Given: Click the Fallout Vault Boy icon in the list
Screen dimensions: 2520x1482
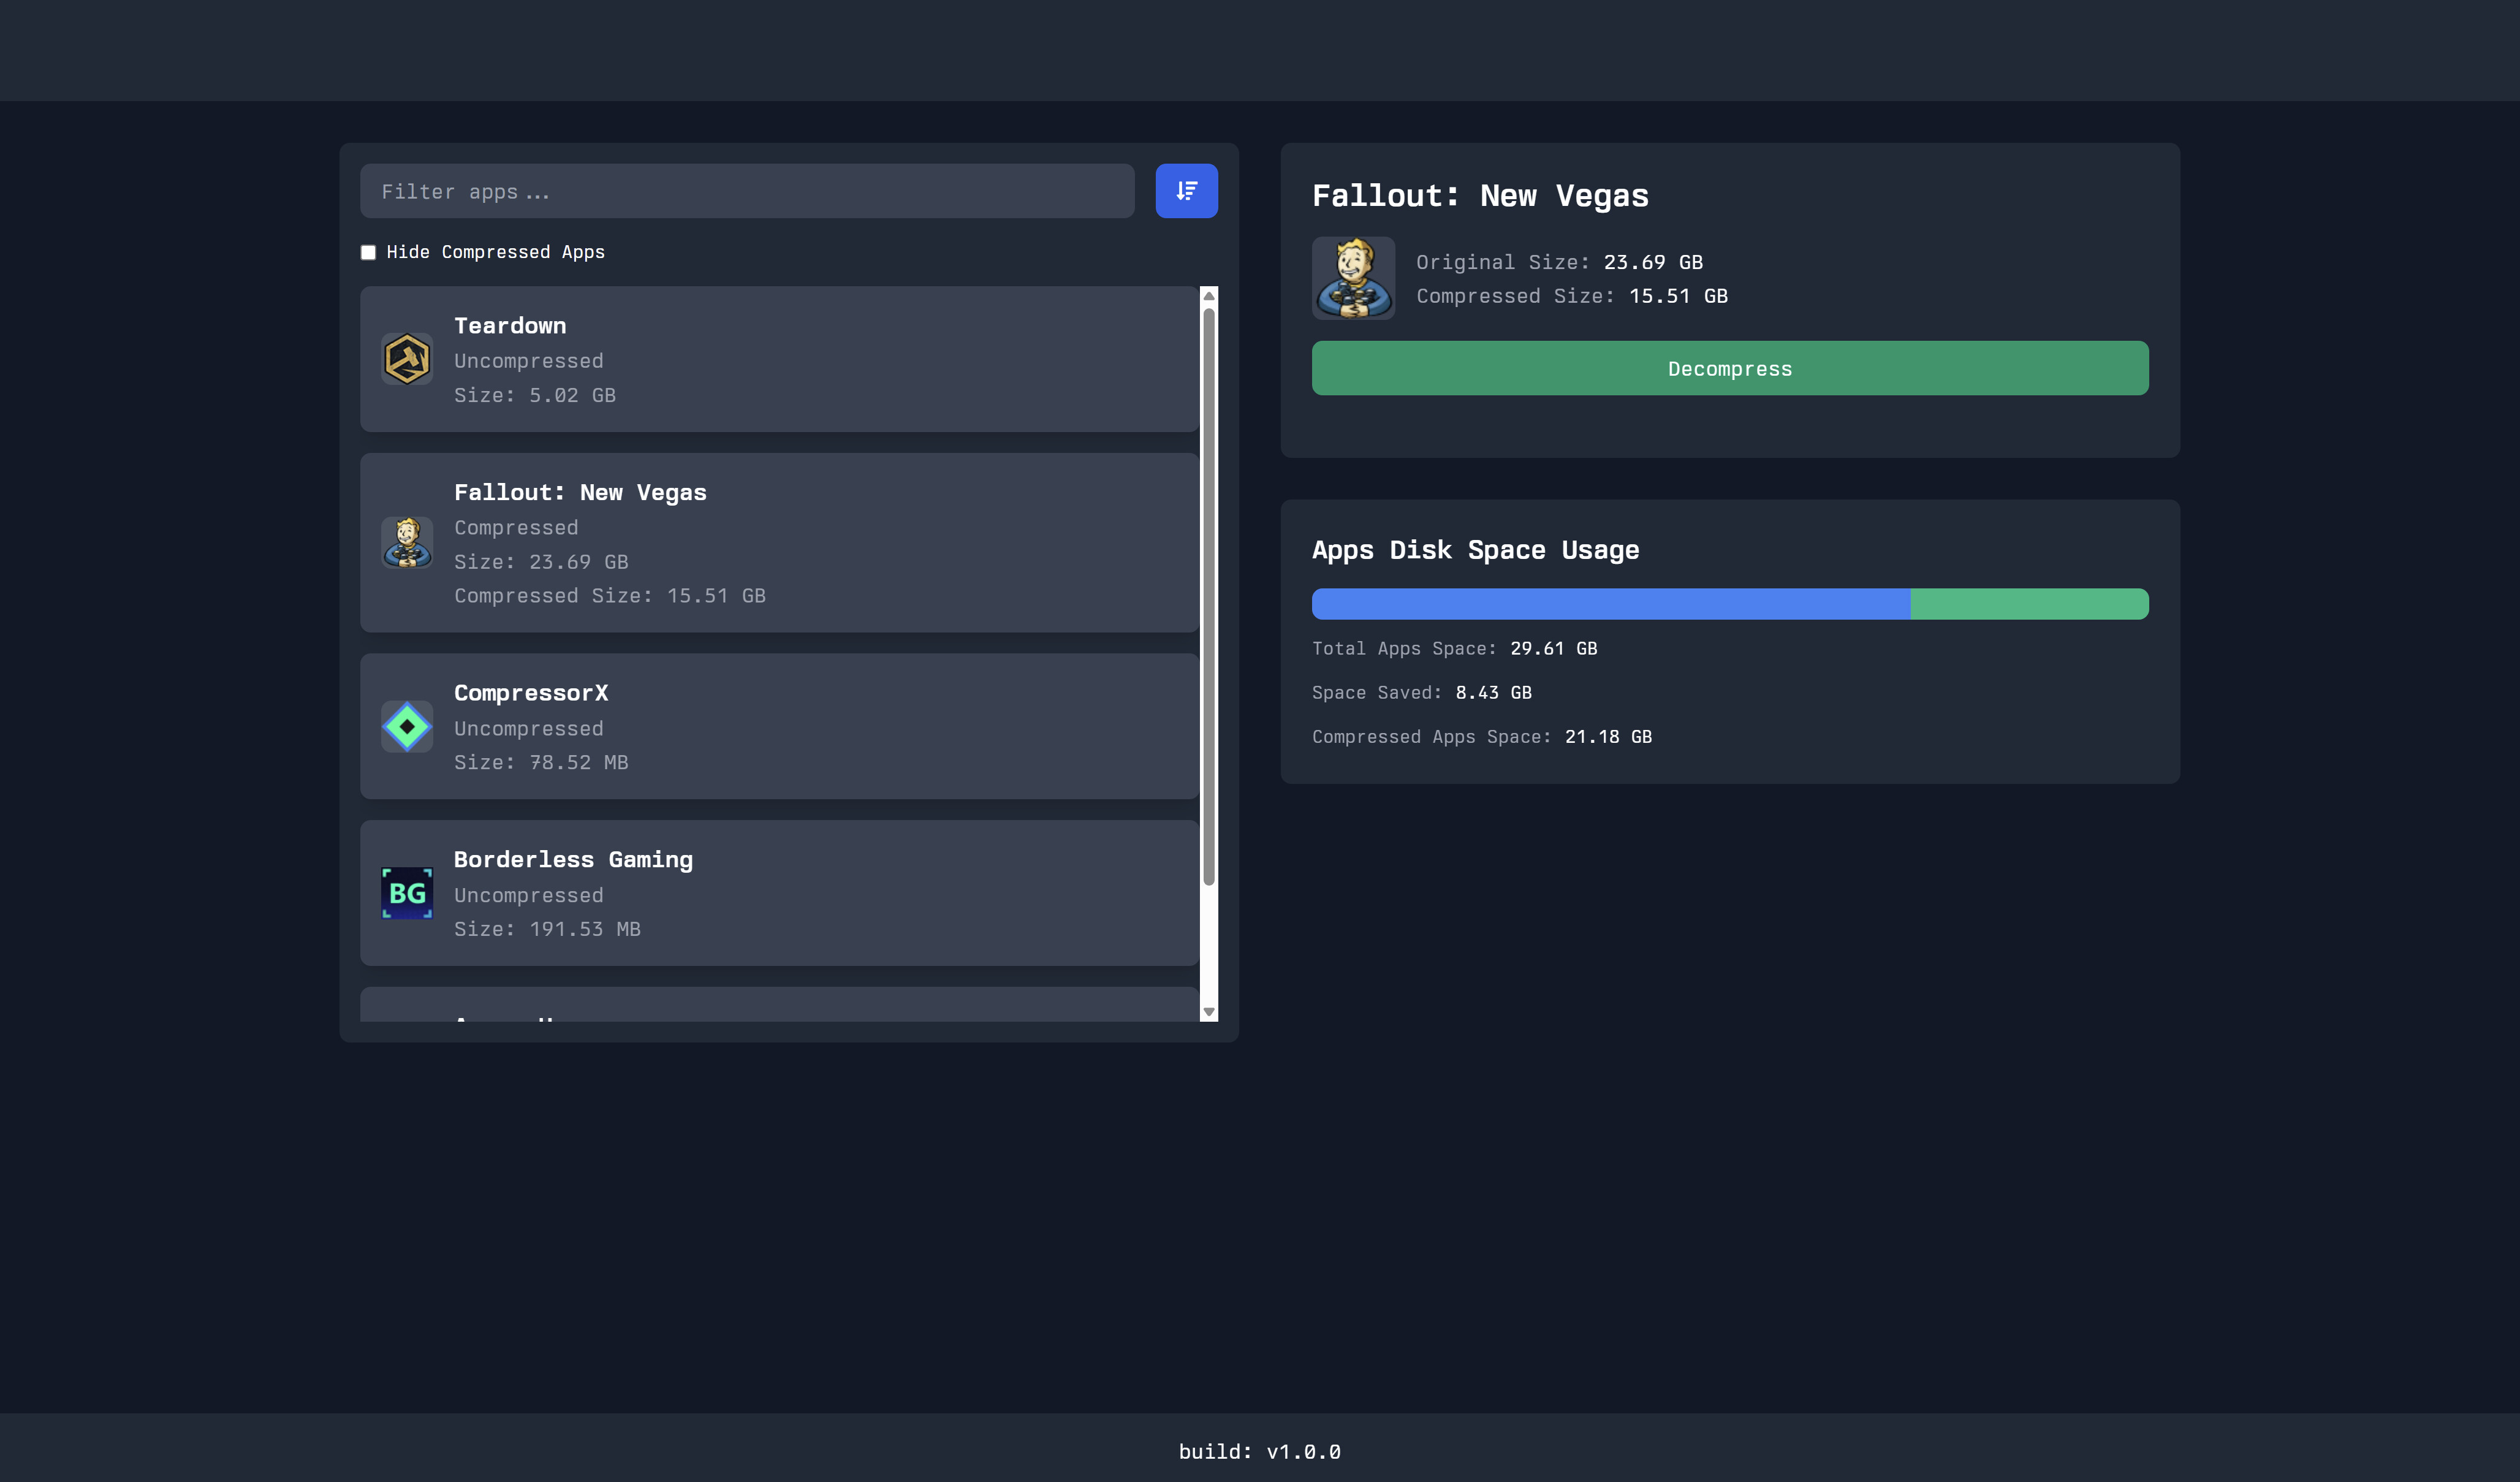Looking at the screenshot, I should click(x=407, y=542).
